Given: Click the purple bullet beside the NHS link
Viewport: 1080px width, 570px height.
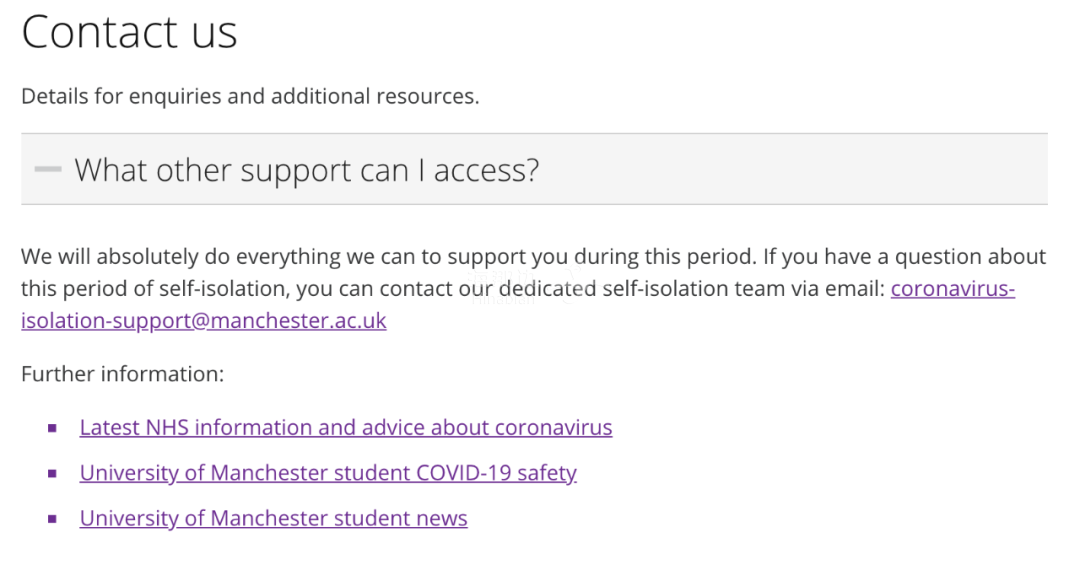Looking at the screenshot, I should [x=52, y=428].
